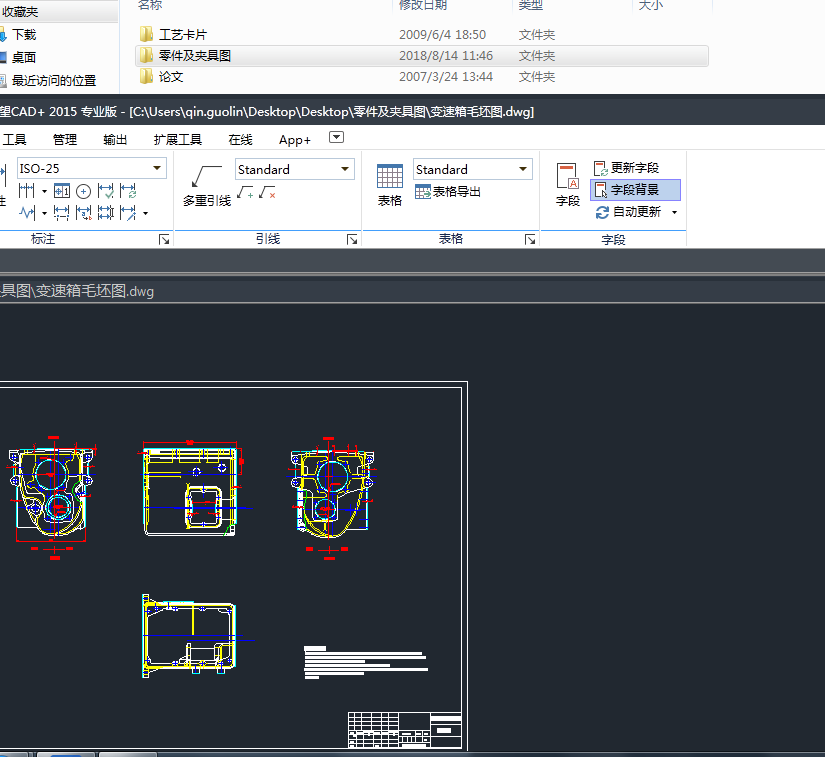This screenshot has width=825, height=757.
Task: Open the dimension edit dropdown arrow
Action: (x=145, y=214)
